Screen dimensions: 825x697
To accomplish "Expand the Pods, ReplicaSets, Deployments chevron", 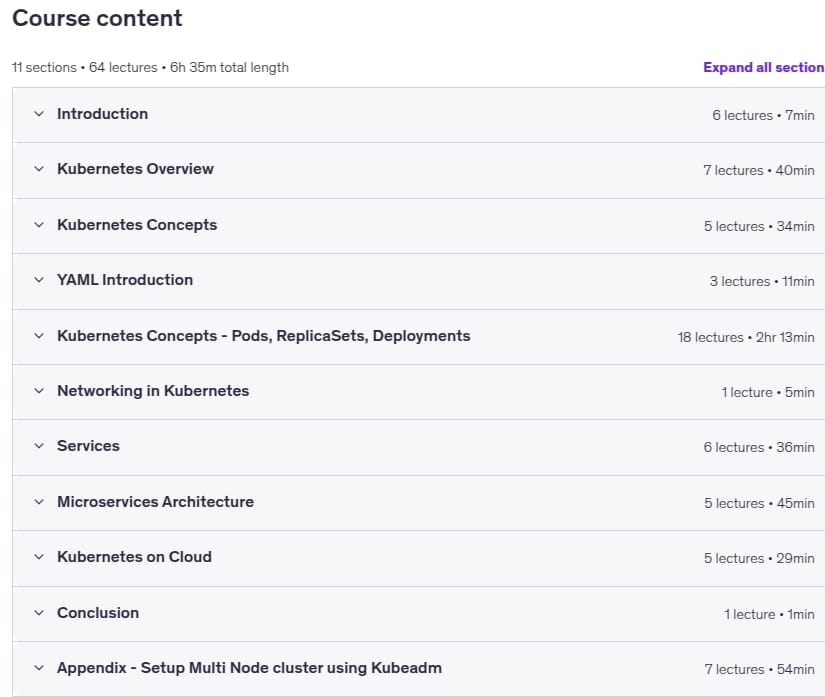I will point(39,336).
